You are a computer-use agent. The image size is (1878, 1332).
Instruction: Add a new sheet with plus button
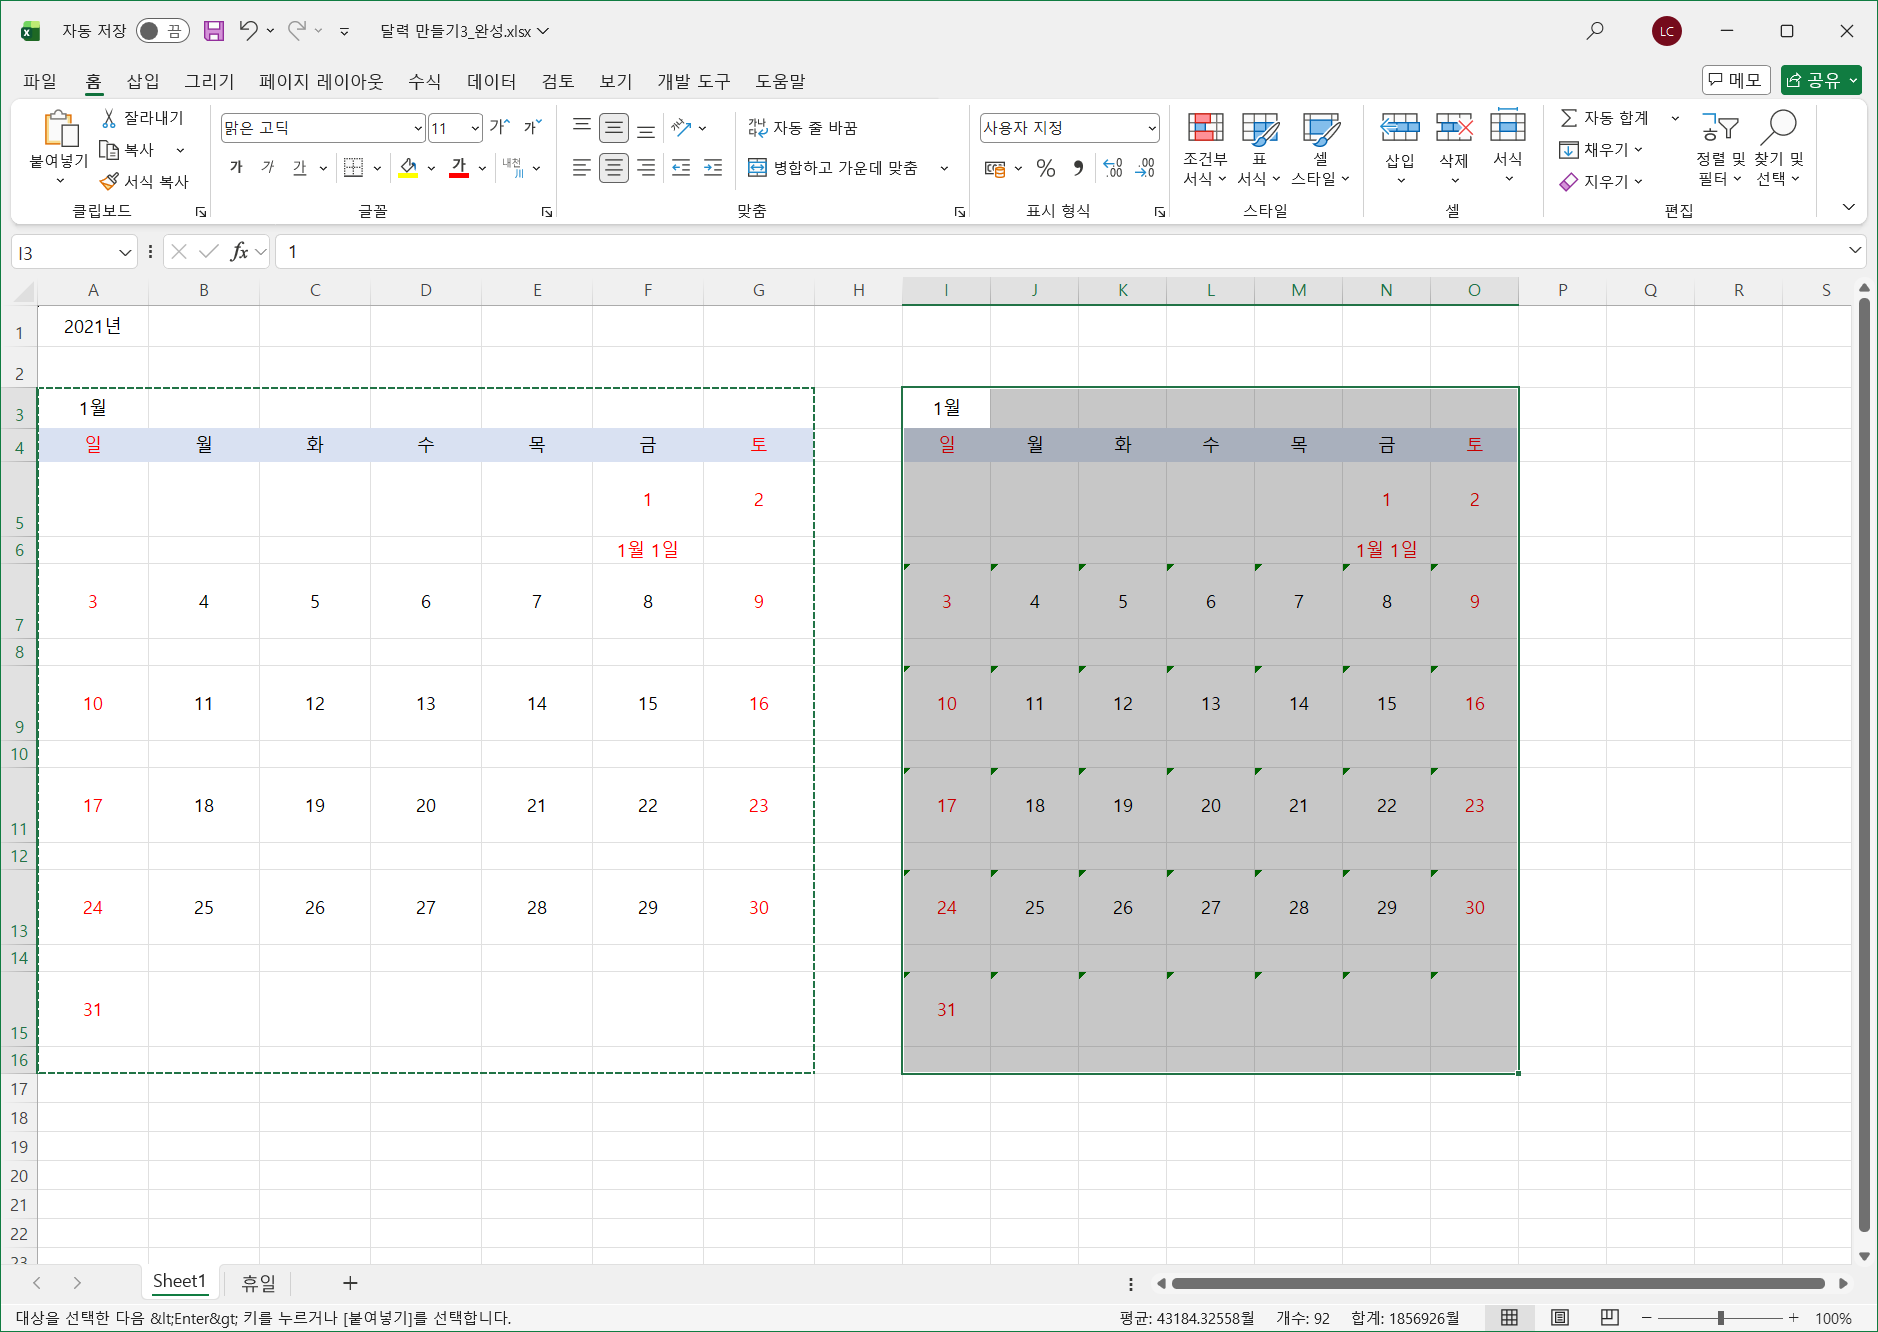350,1283
